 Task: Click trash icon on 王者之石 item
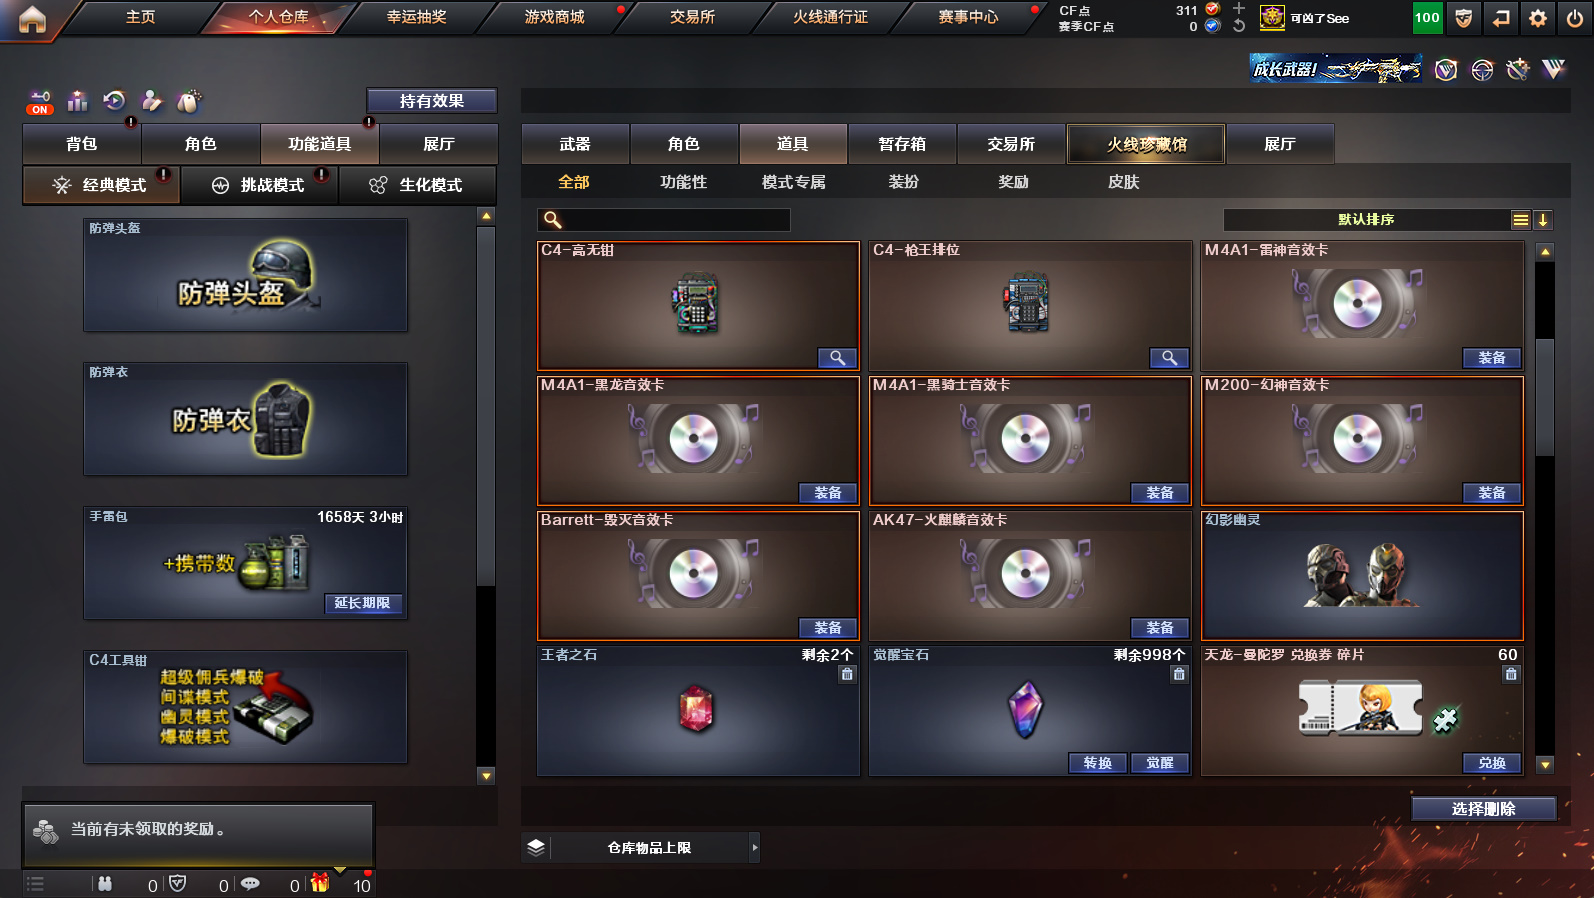tap(847, 674)
